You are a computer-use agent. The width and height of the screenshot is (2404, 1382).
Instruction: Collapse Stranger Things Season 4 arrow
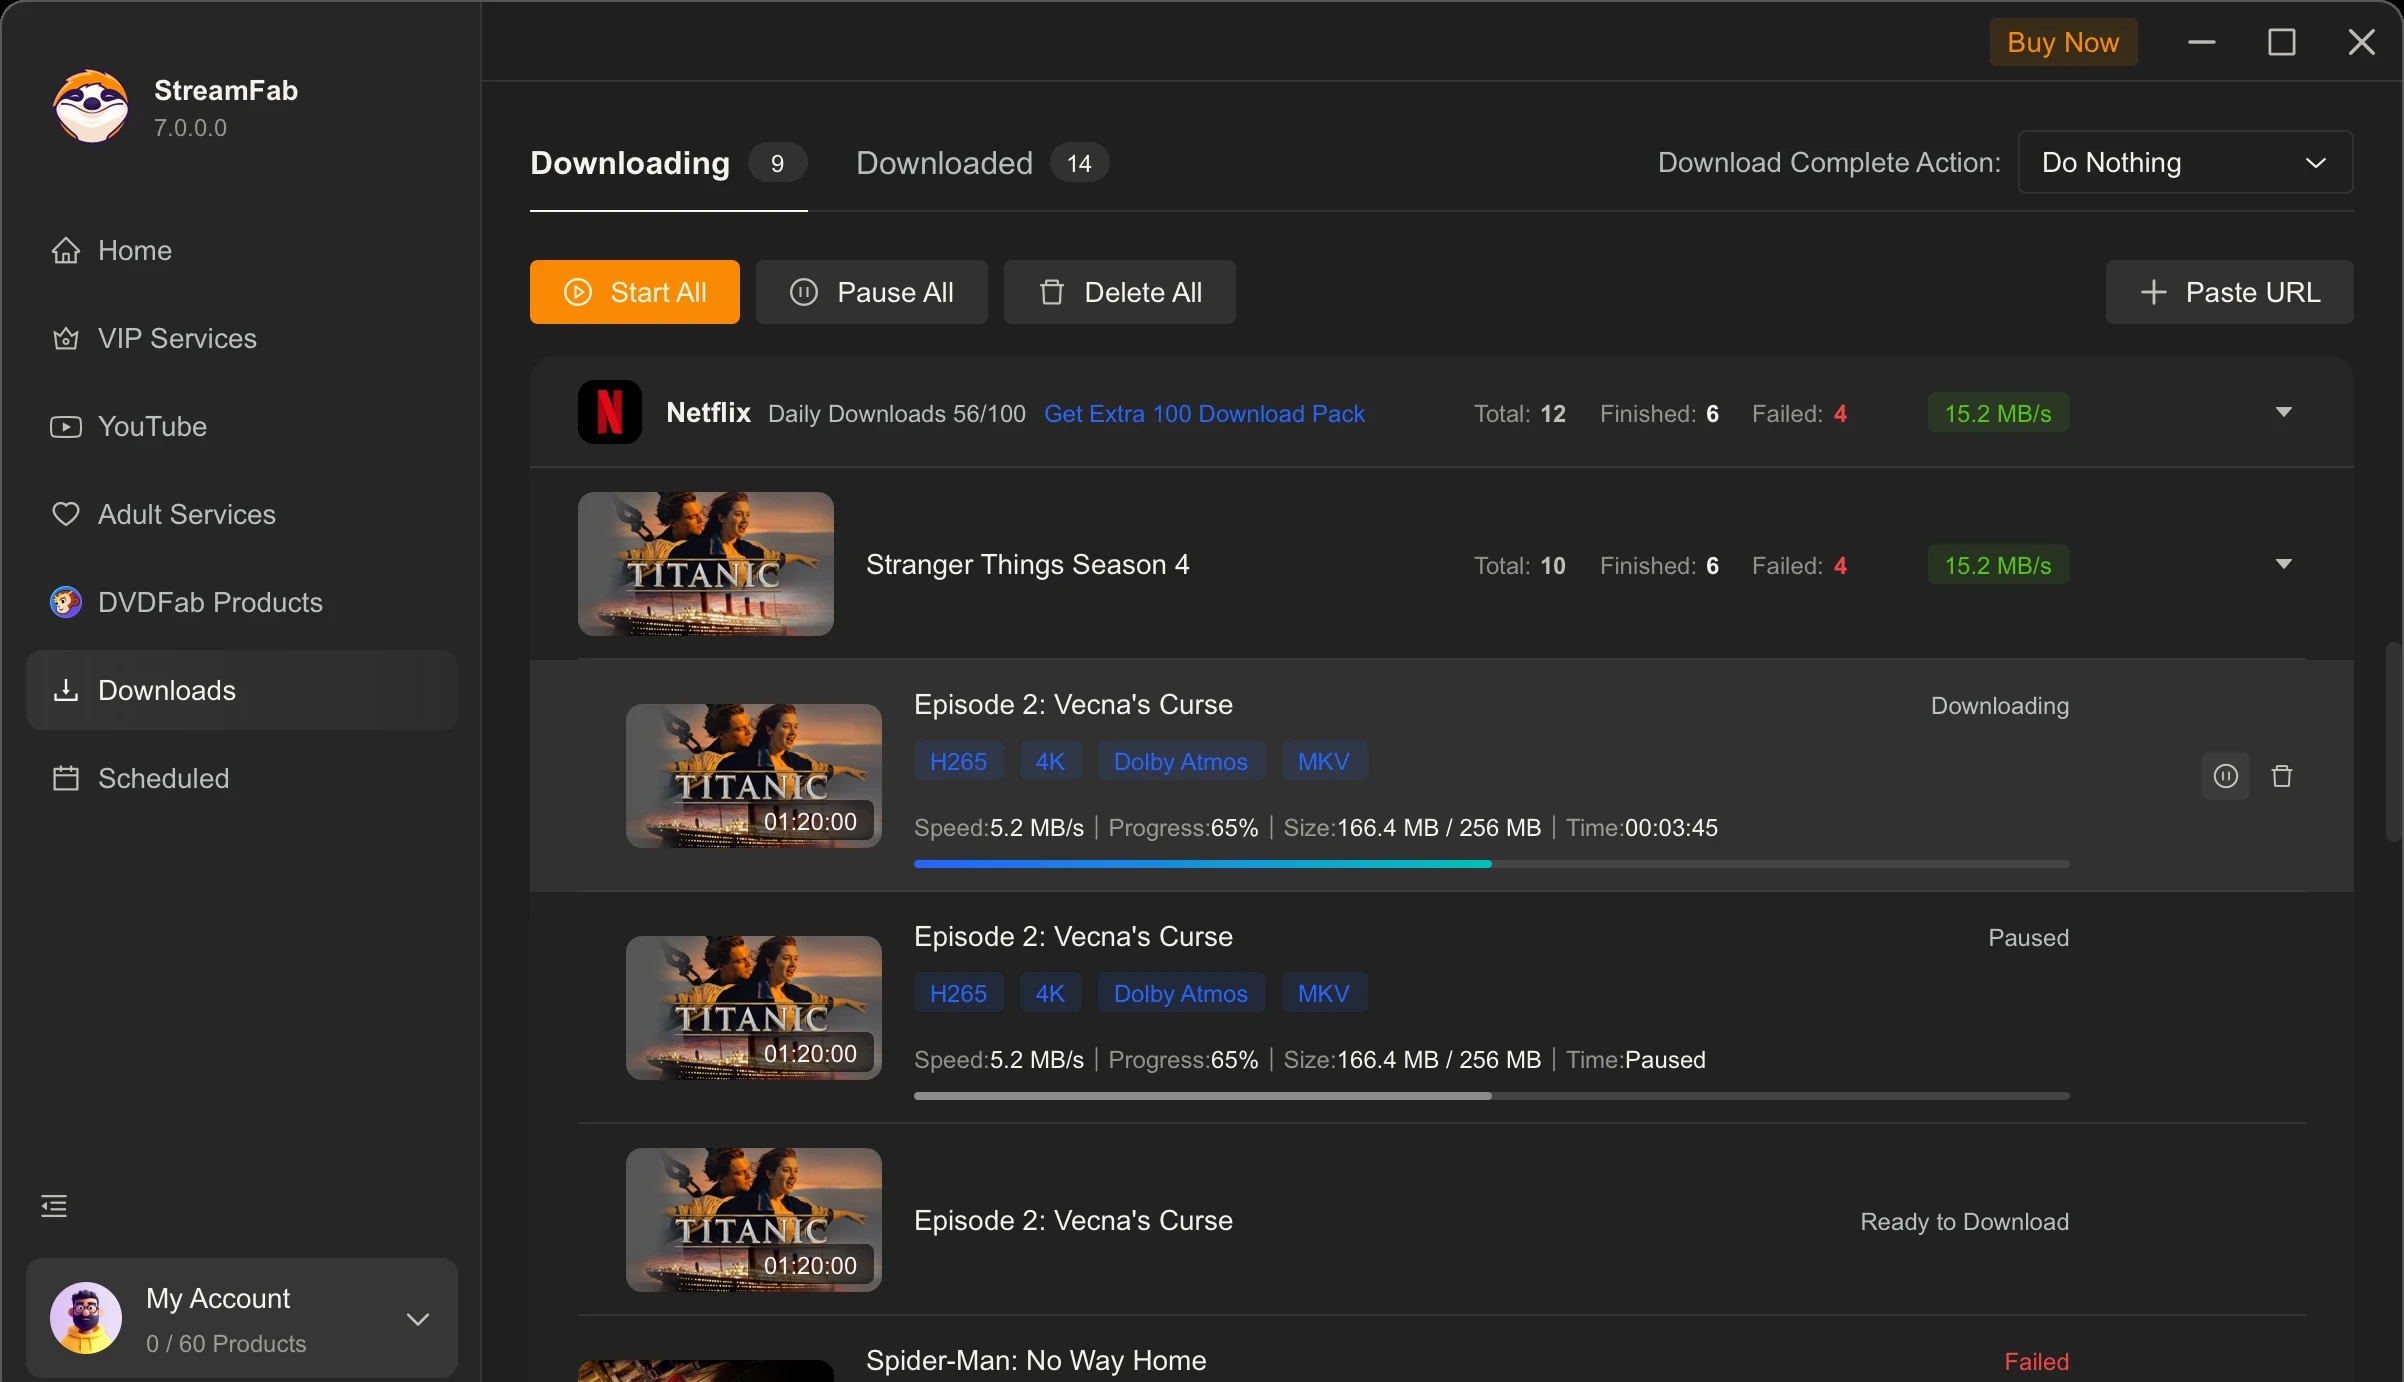(2284, 564)
